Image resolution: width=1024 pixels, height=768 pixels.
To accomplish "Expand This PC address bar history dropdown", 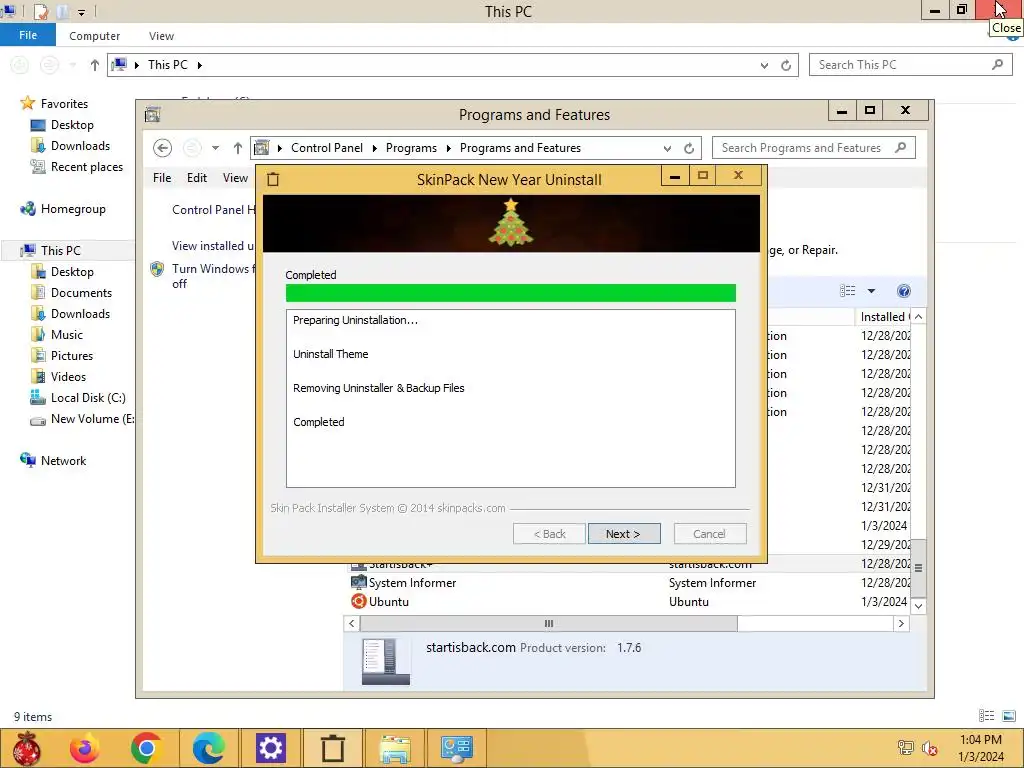I will 764,65.
